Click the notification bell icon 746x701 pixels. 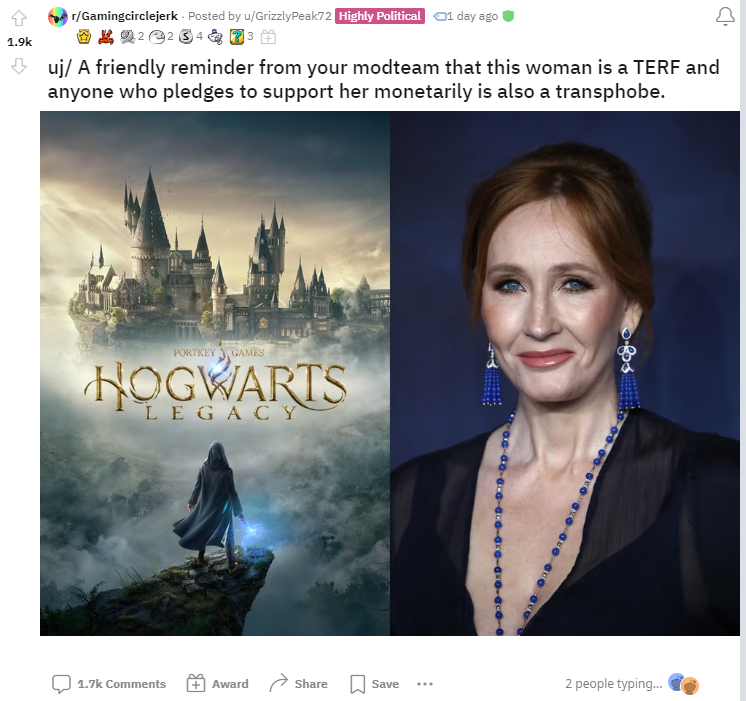pyautogui.click(x=725, y=17)
